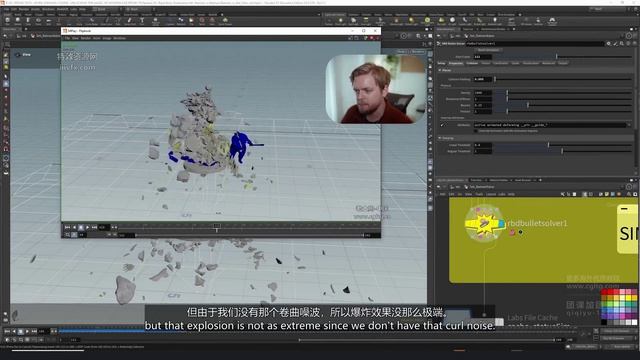Switch to the Collision tab
Screen dimensions: 640x360
pyautogui.click(x=472, y=63)
